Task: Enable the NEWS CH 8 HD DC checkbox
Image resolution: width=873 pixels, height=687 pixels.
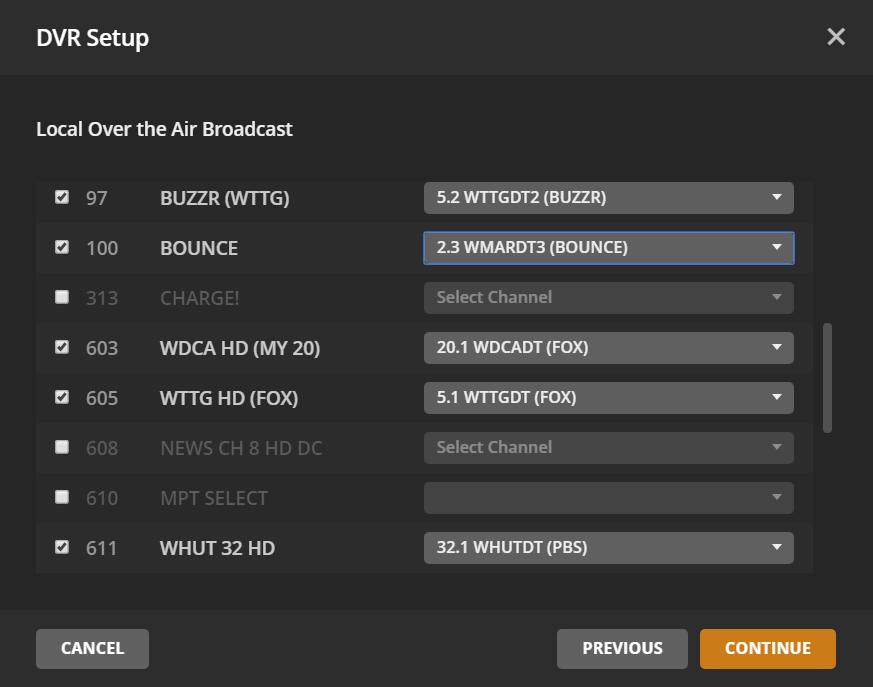Action: 62,447
